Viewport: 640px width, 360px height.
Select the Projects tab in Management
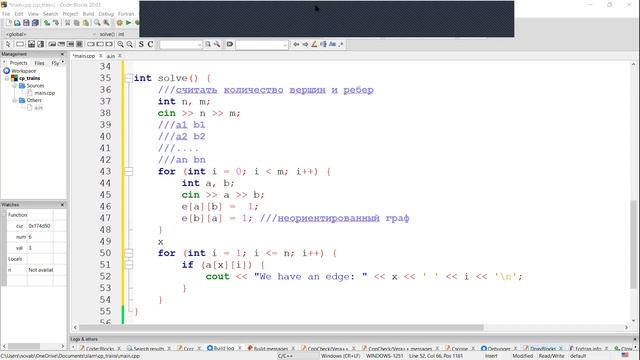18,63
